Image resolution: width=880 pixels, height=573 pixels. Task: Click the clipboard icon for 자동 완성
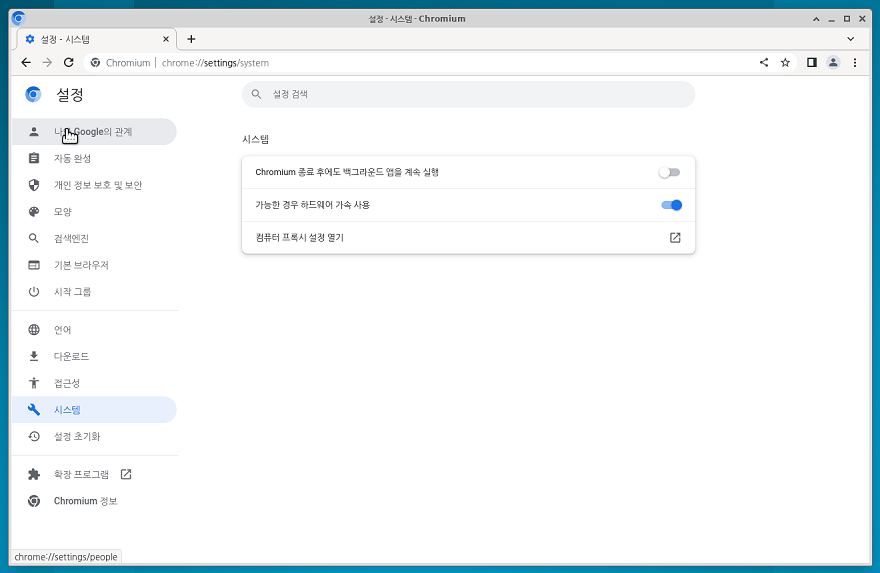(34, 158)
